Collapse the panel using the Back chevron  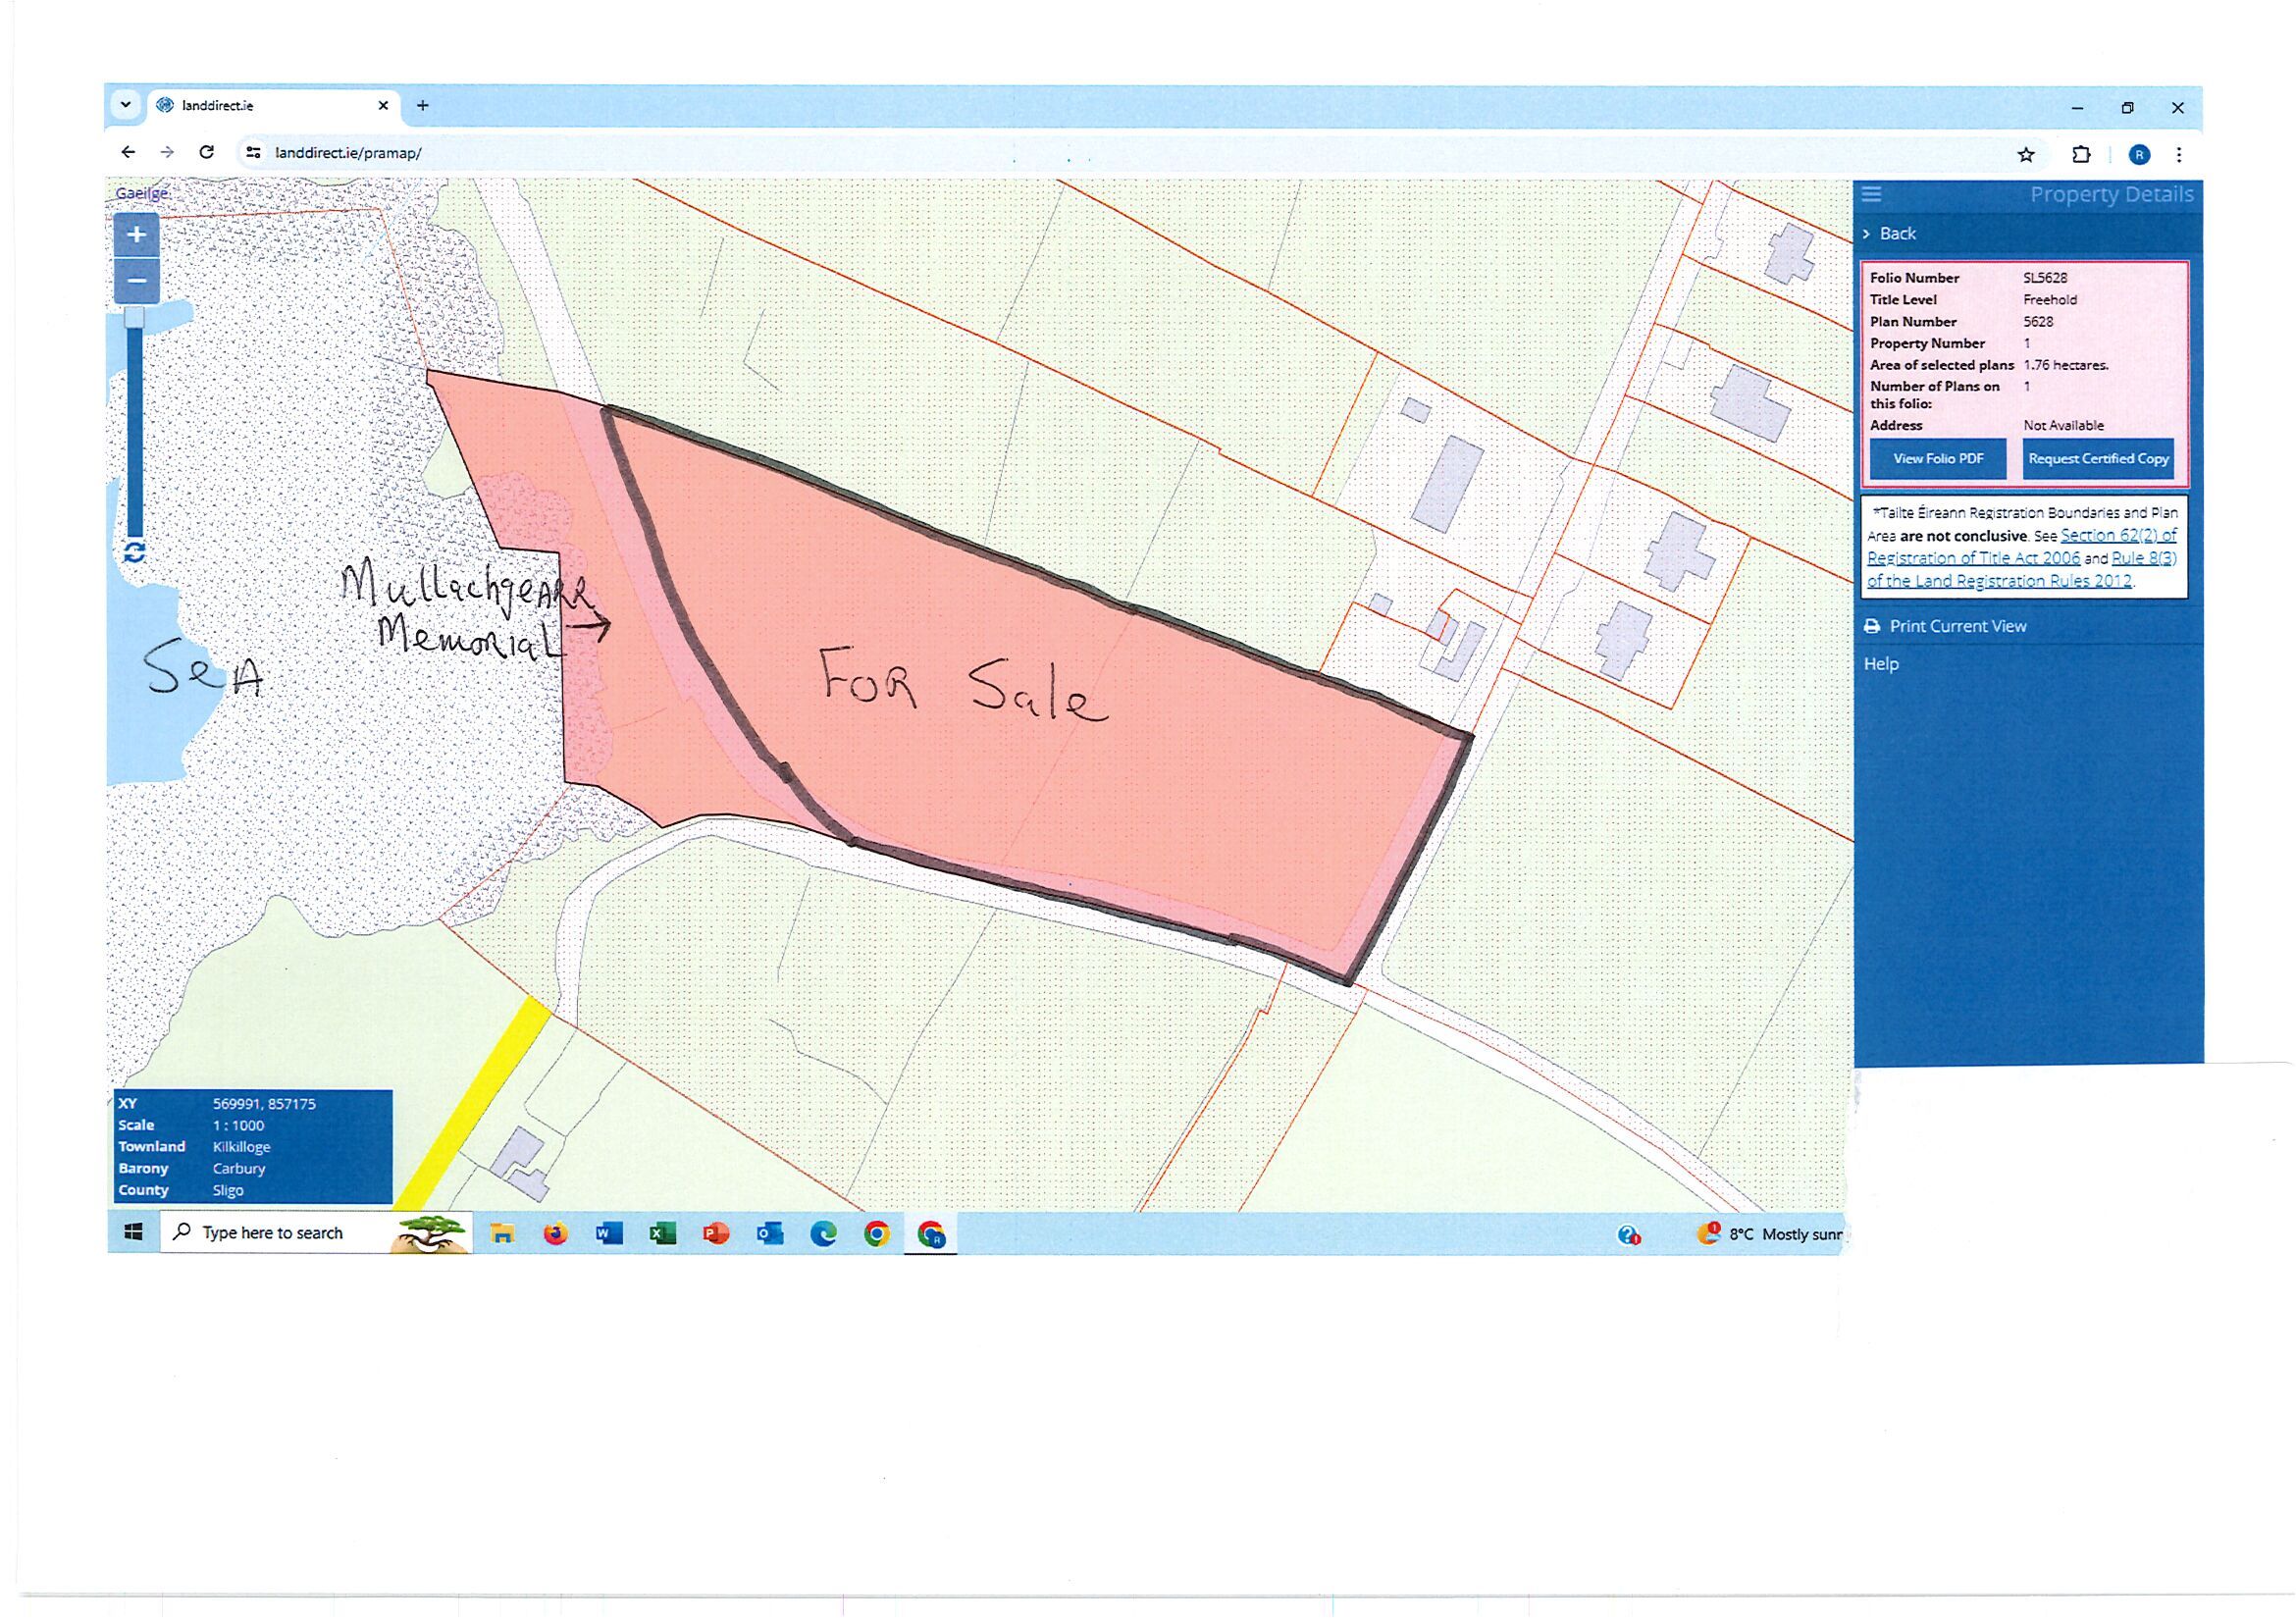coord(1866,233)
